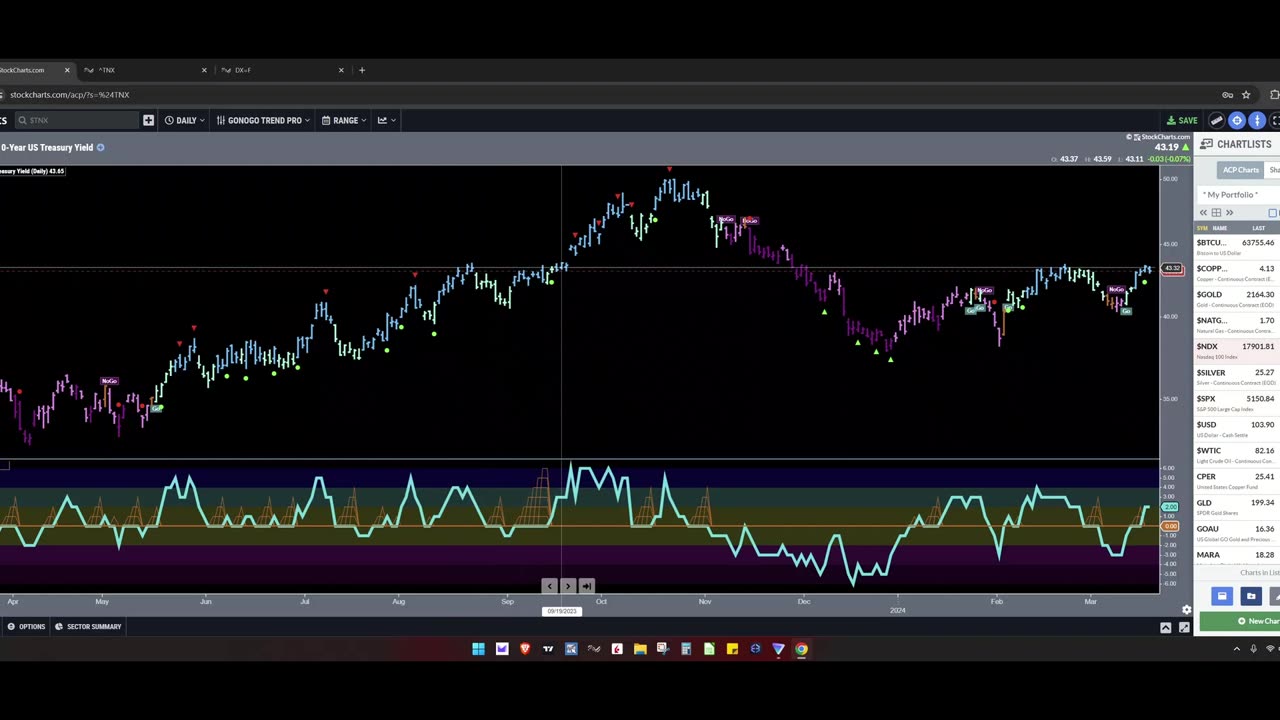Tick the checkbox in the ChartLists toolbar
Screen dimensions: 1280x720
[x=1273, y=213]
